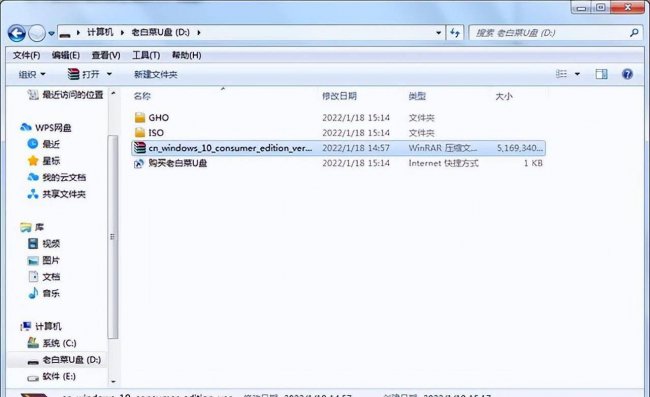Close the Explorer window
This screenshot has width=650, height=397.
point(627,7)
